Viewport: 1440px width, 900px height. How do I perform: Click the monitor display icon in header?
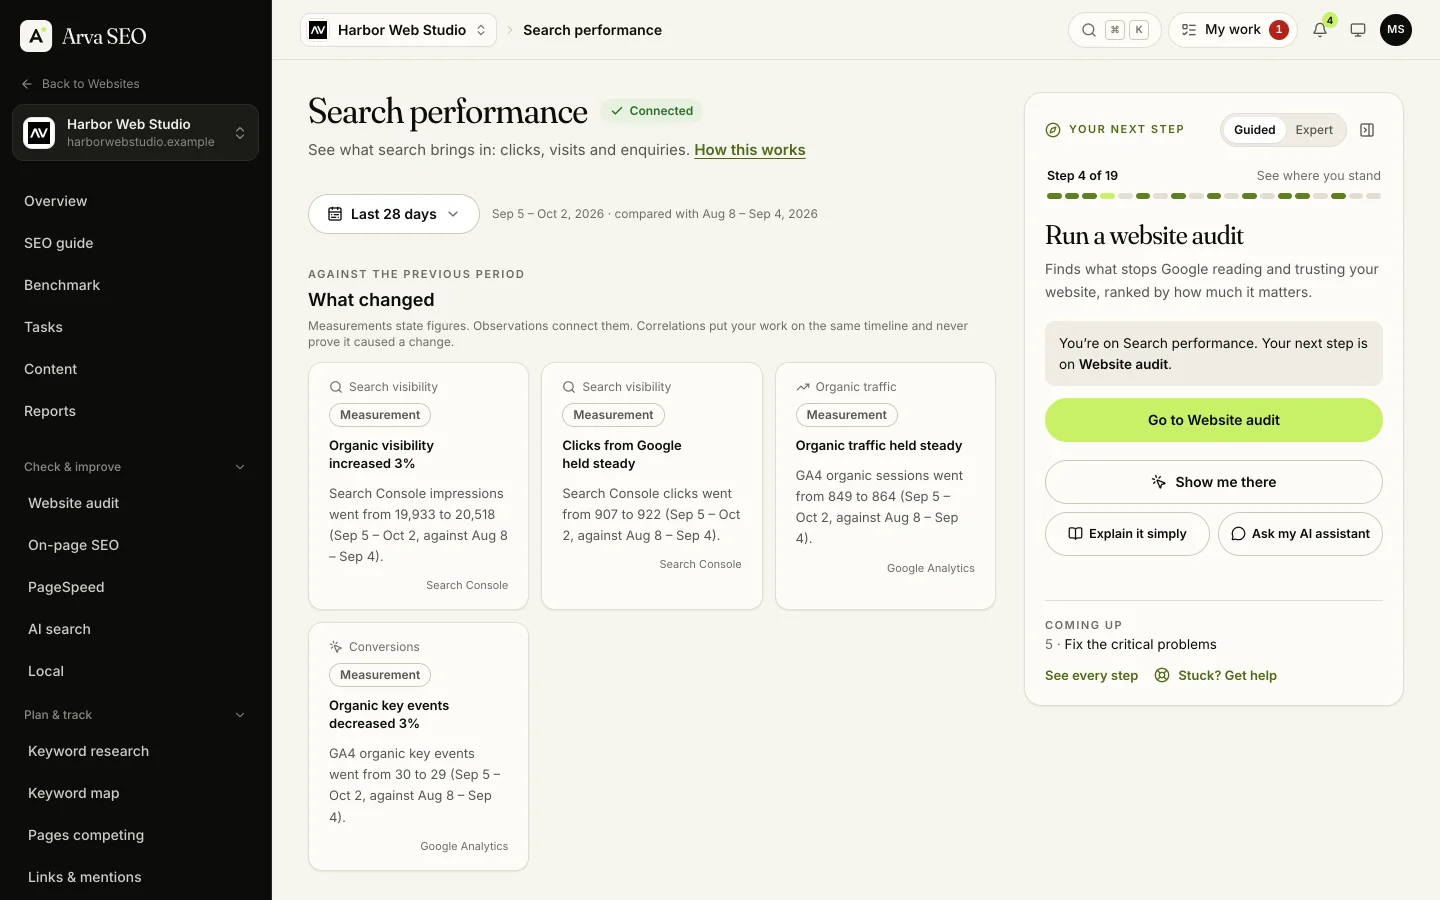[x=1358, y=30]
